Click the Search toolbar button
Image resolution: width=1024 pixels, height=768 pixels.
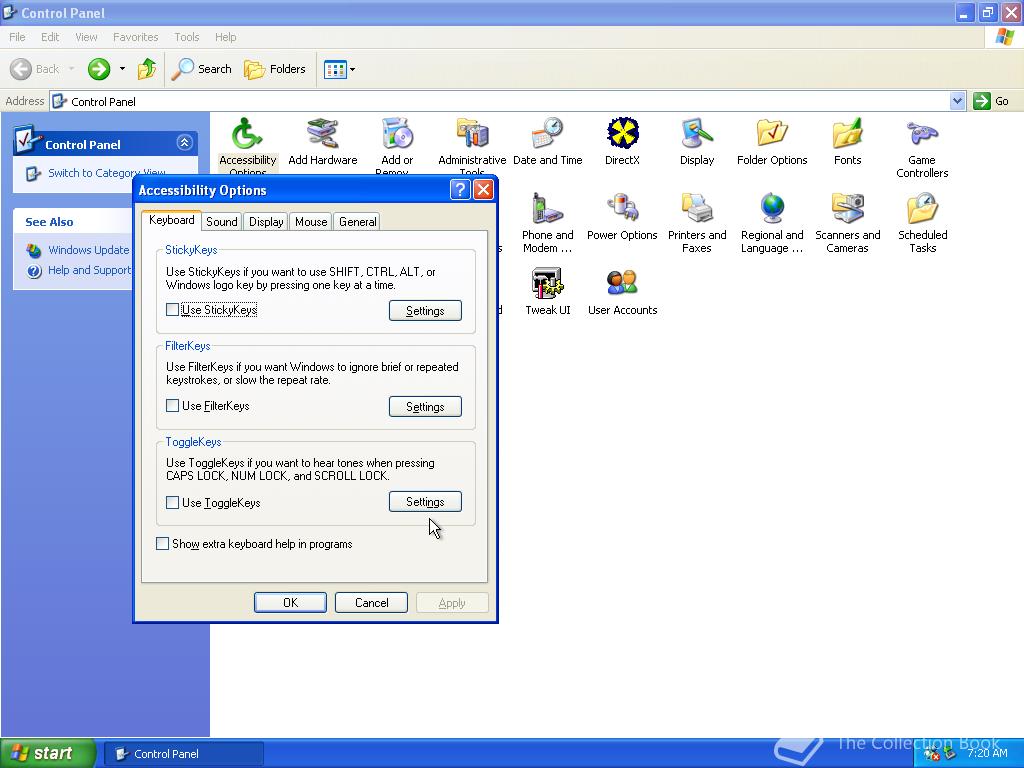(x=202, y=69)
